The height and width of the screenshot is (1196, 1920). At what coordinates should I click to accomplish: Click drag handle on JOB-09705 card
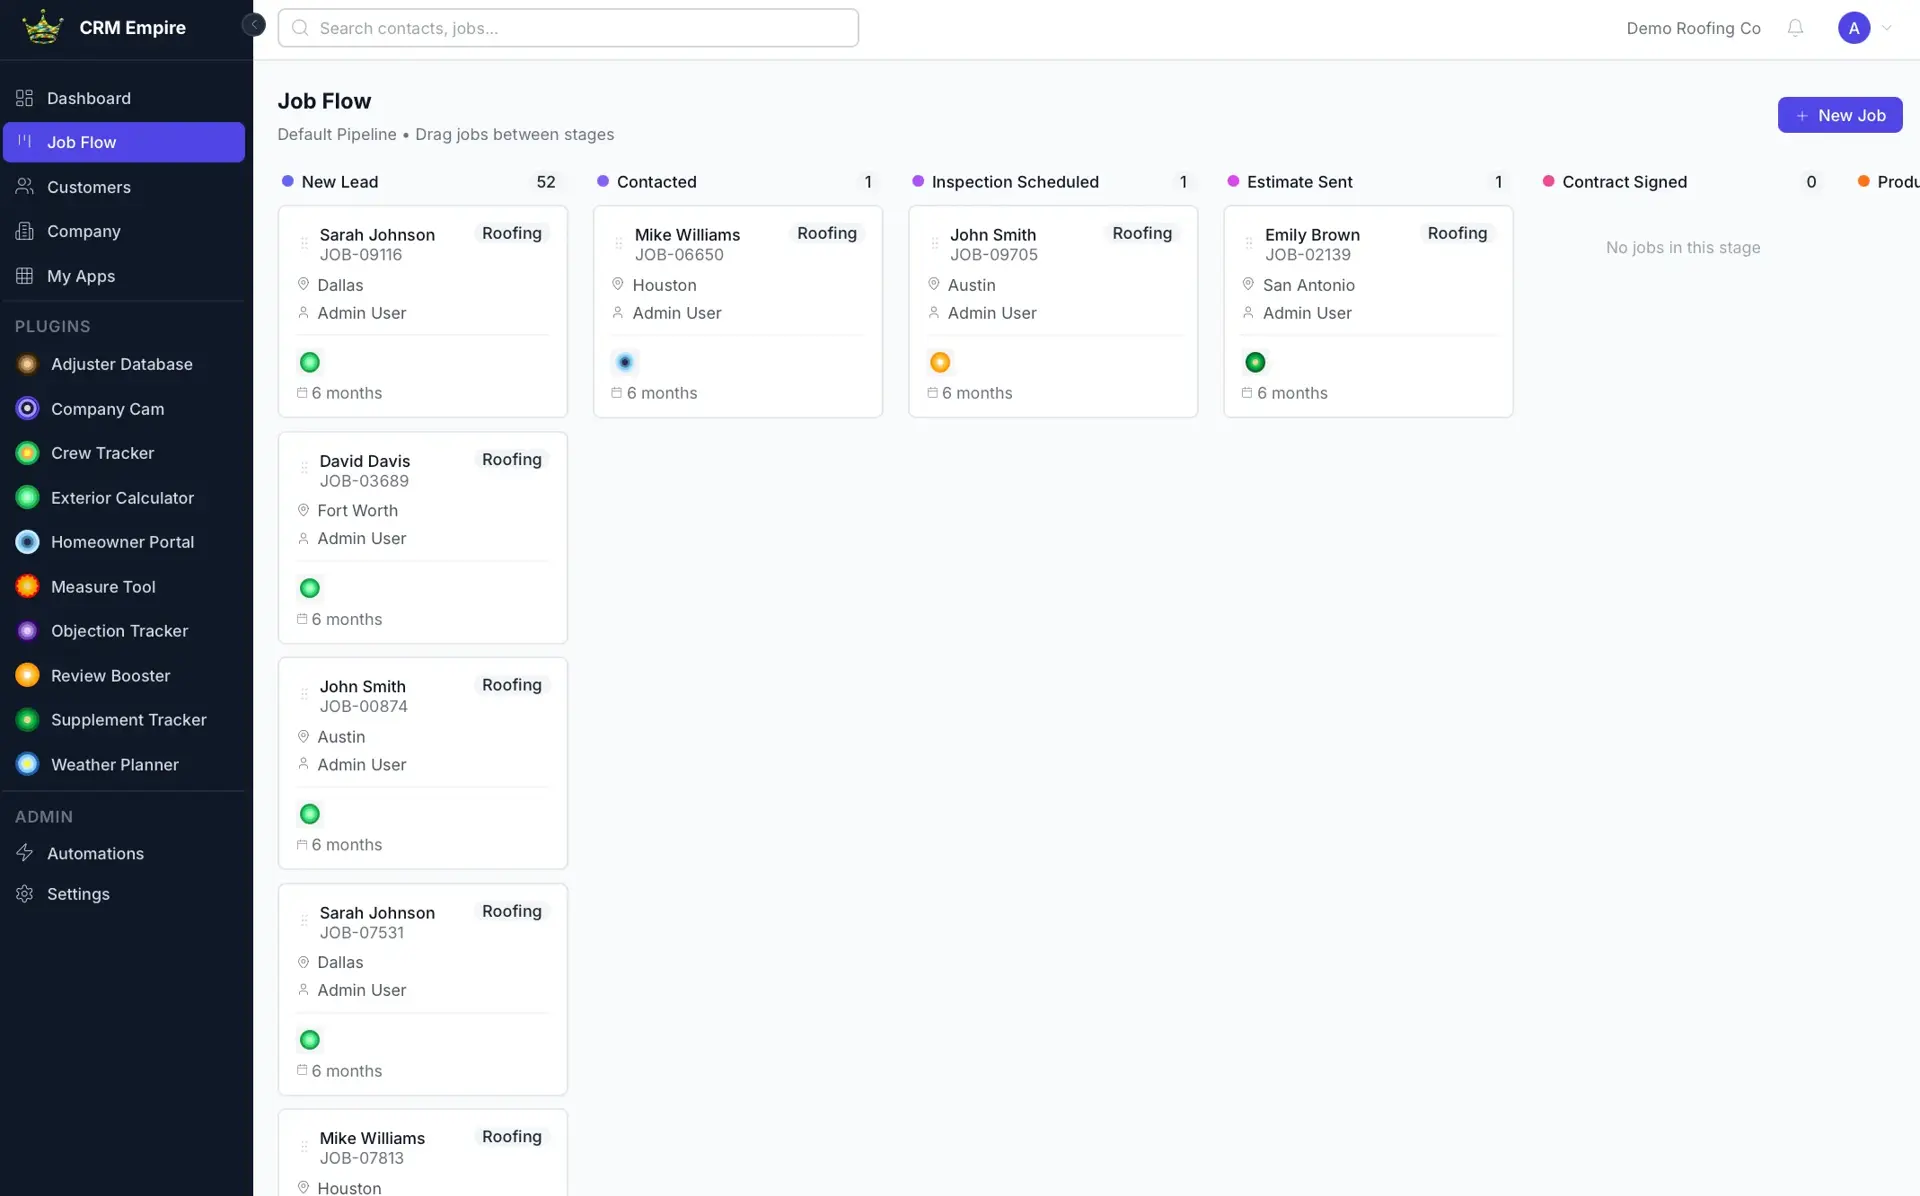(x=935, y=243)
